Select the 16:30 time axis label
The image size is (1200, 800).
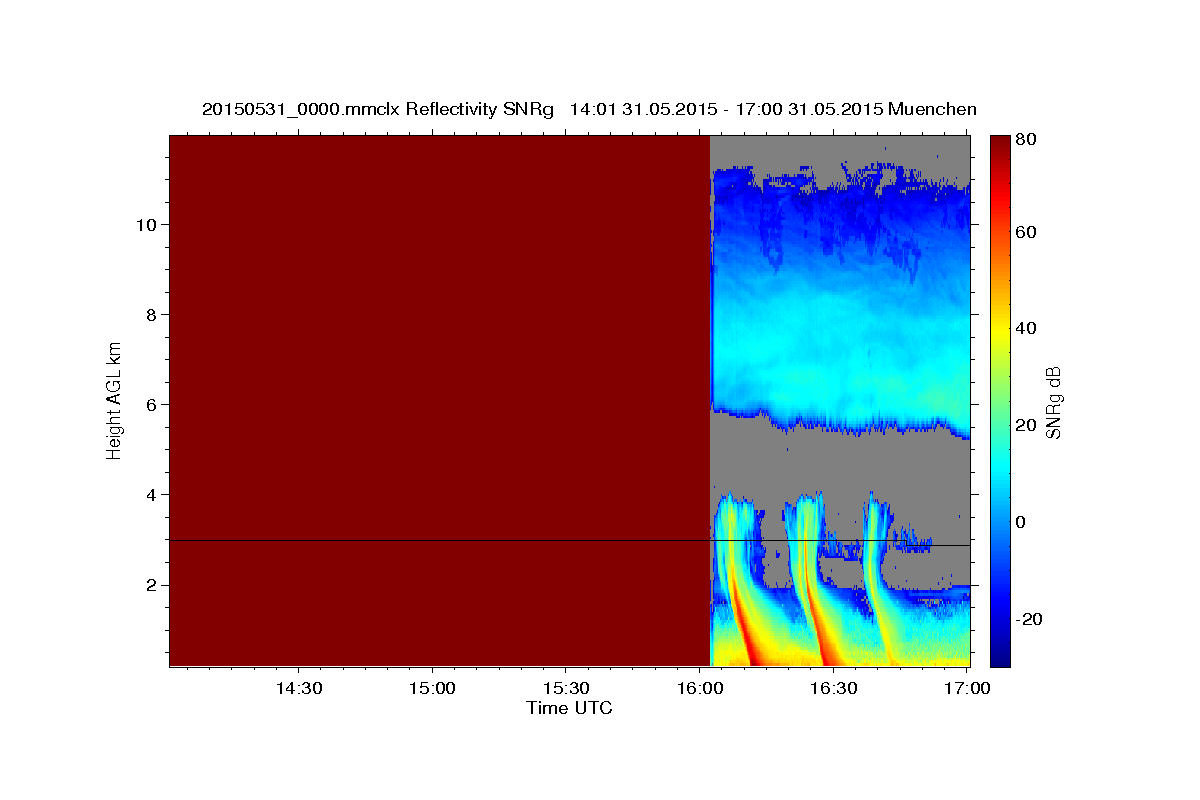[834, 689]
